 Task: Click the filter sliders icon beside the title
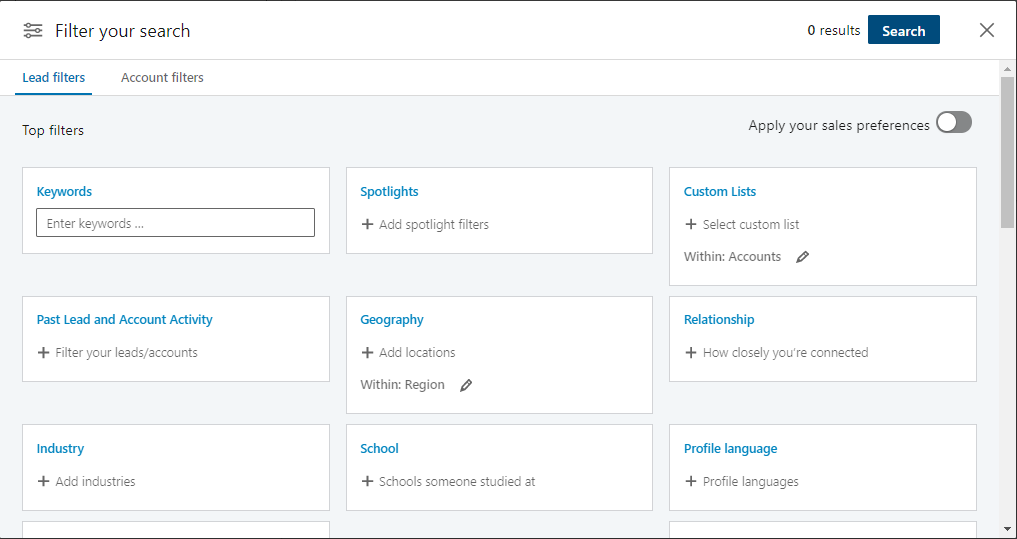(x=33, y=30)
